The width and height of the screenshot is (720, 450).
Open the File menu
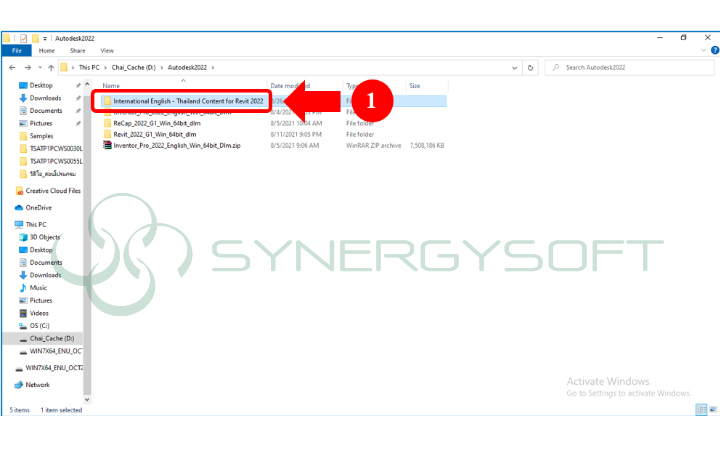click(17, 50)
